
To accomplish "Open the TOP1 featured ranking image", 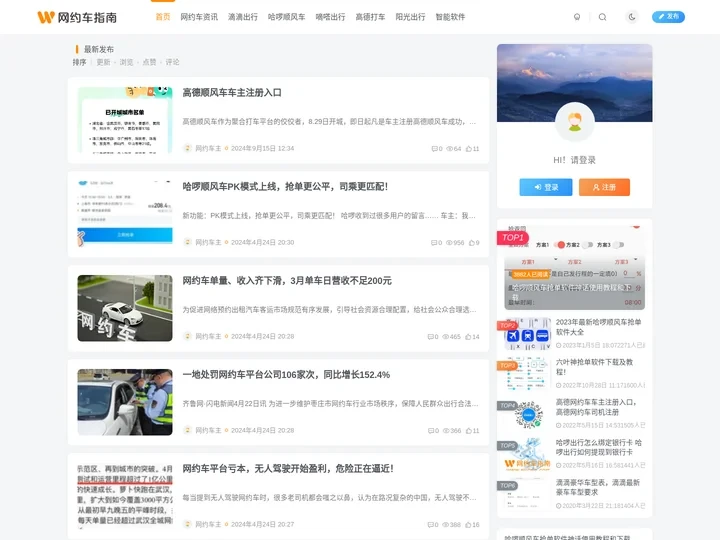I will click(574, 268).
